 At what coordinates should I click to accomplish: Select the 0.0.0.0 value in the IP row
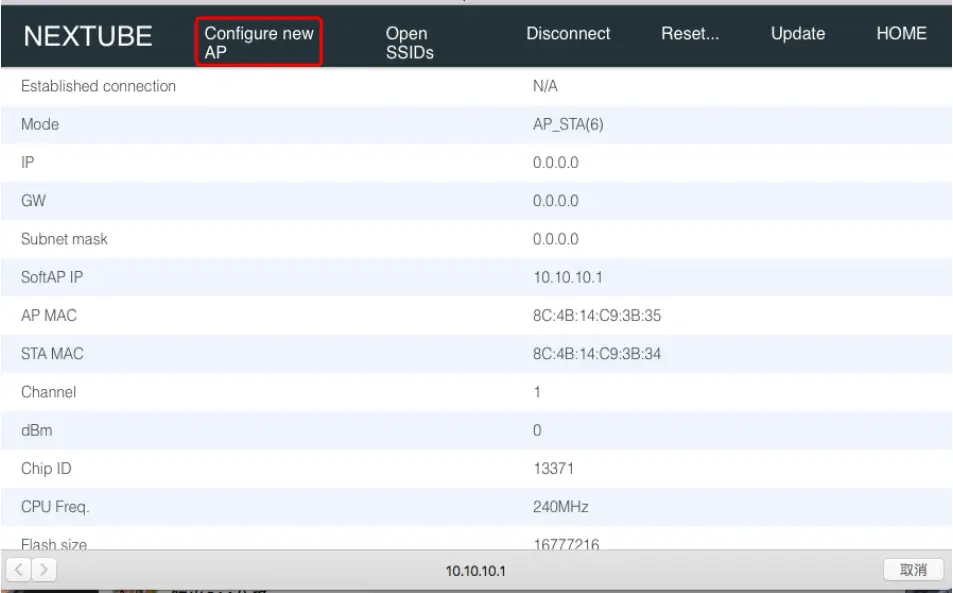(556, 163)
